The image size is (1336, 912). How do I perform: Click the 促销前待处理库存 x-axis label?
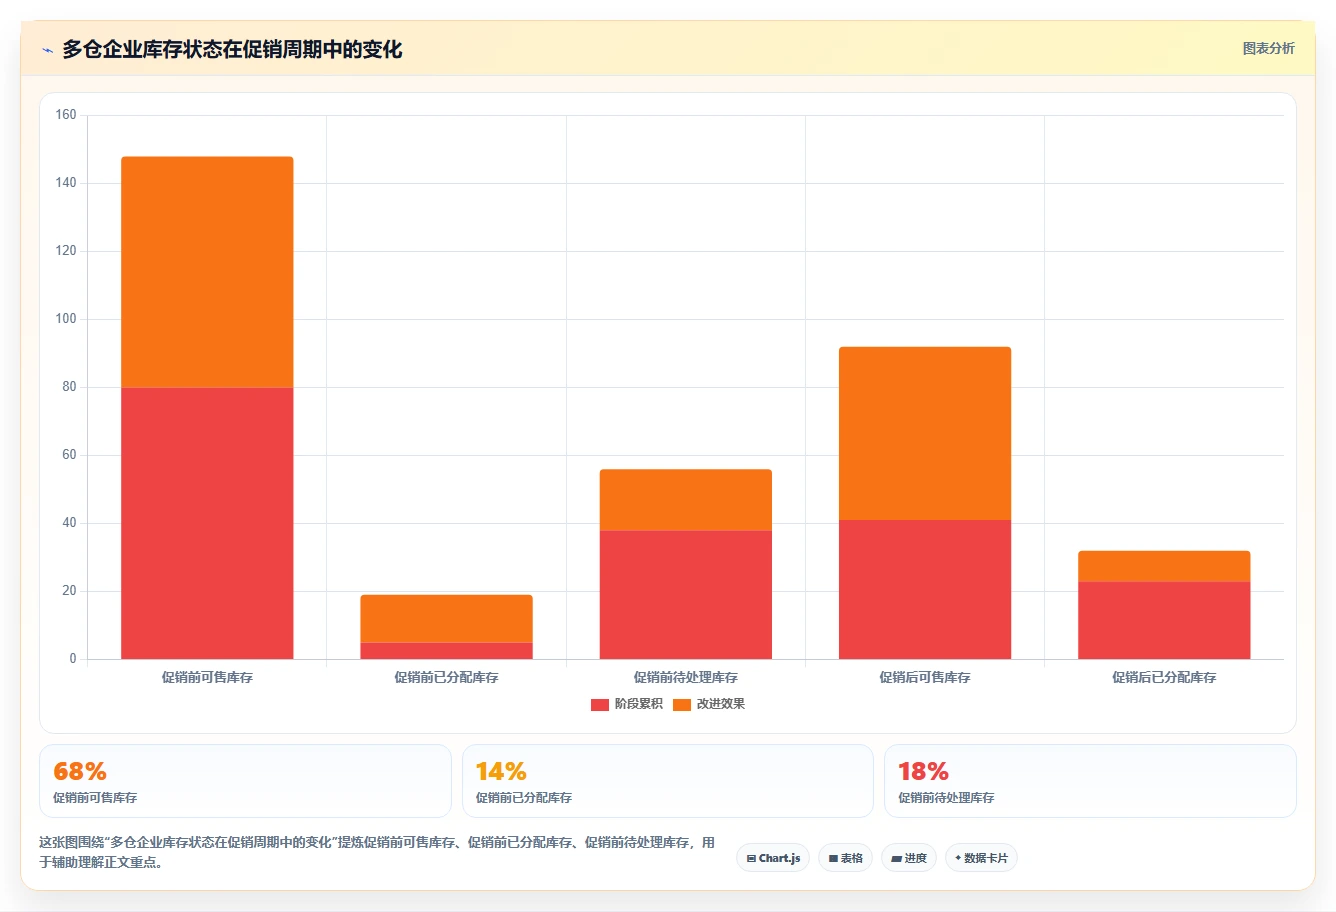(x=686, y=678)
